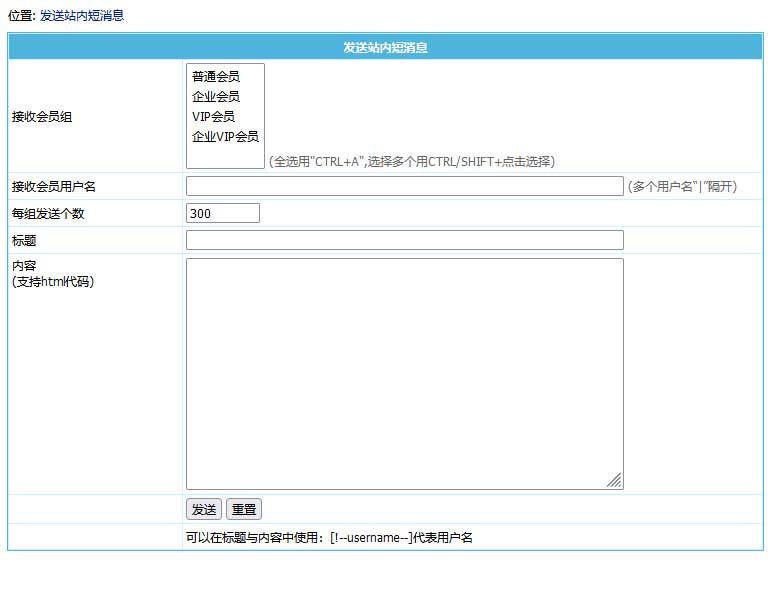Select 企业会员 in the member group list
Viewport: 770px width, 595px height.
pyautogui.click(x=215, y=97)
